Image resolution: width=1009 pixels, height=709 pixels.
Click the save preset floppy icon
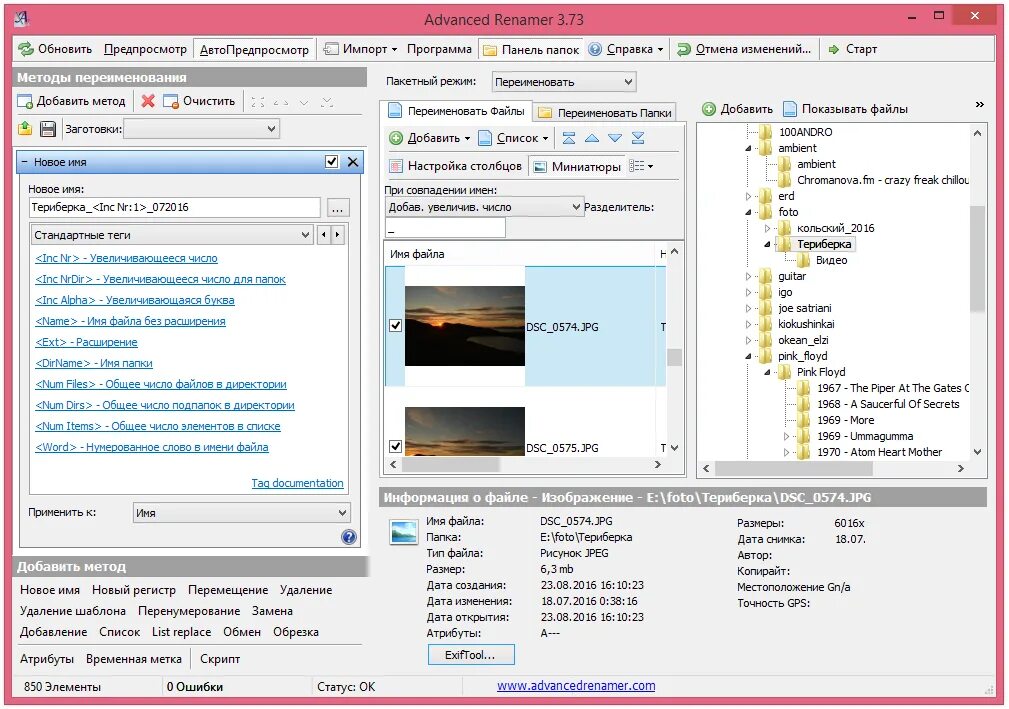click(48, 129)
